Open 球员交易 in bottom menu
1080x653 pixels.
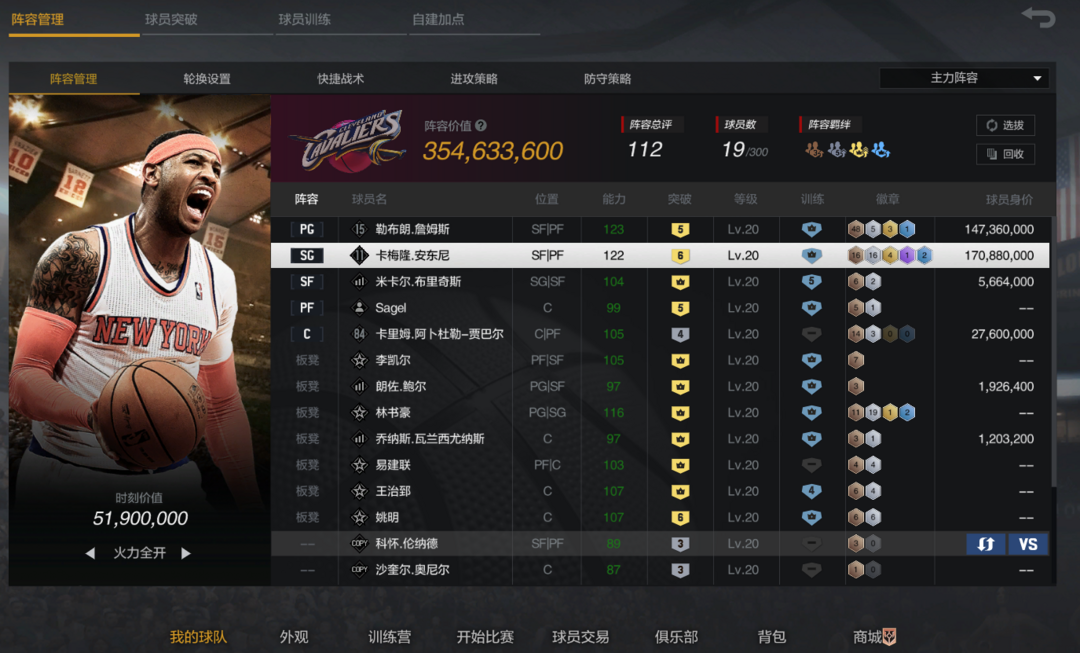[x=581, y=636]
